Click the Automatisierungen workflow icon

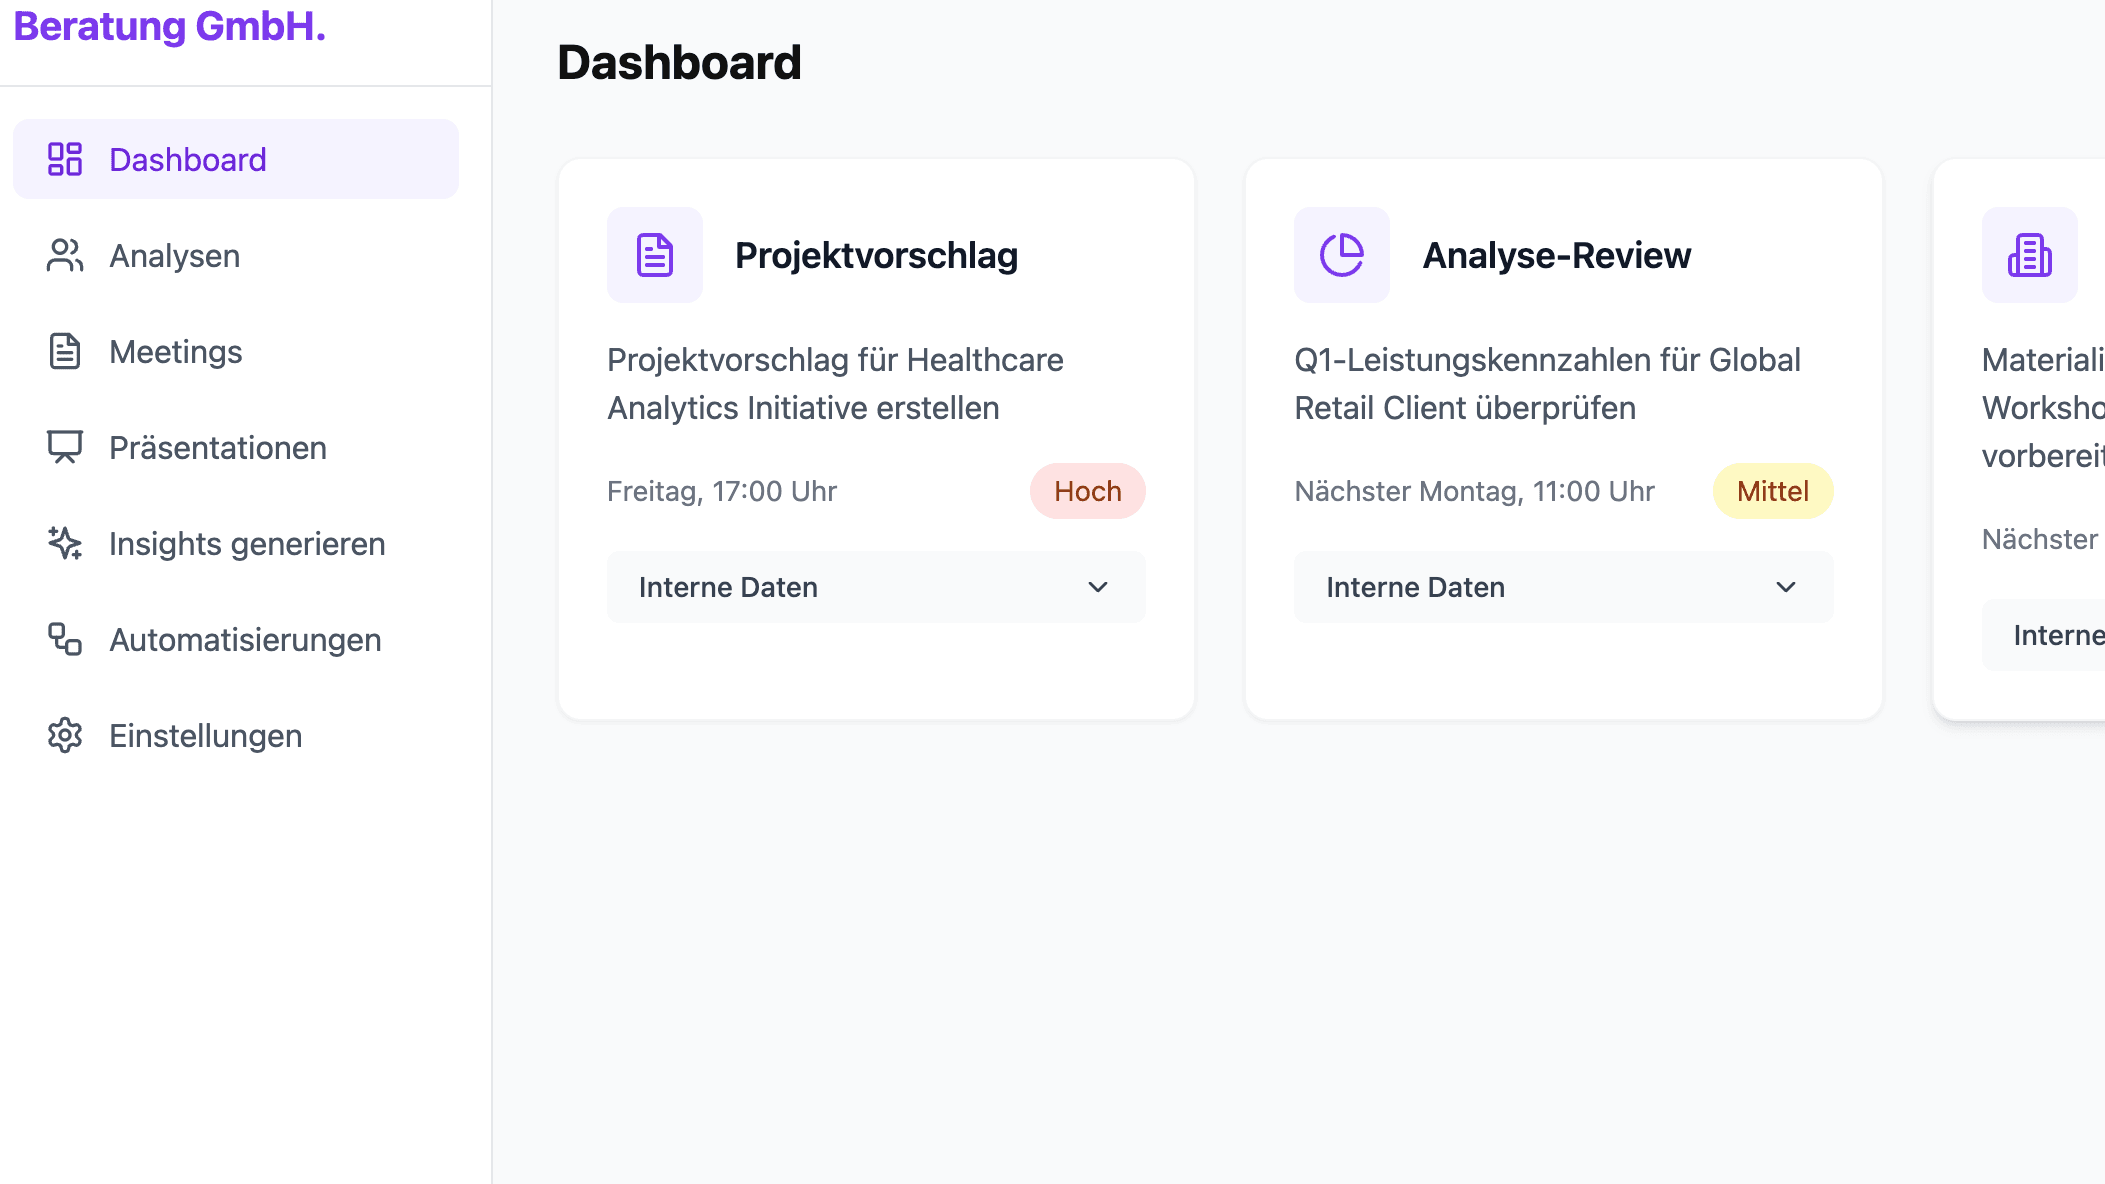(x=65, y=639)
